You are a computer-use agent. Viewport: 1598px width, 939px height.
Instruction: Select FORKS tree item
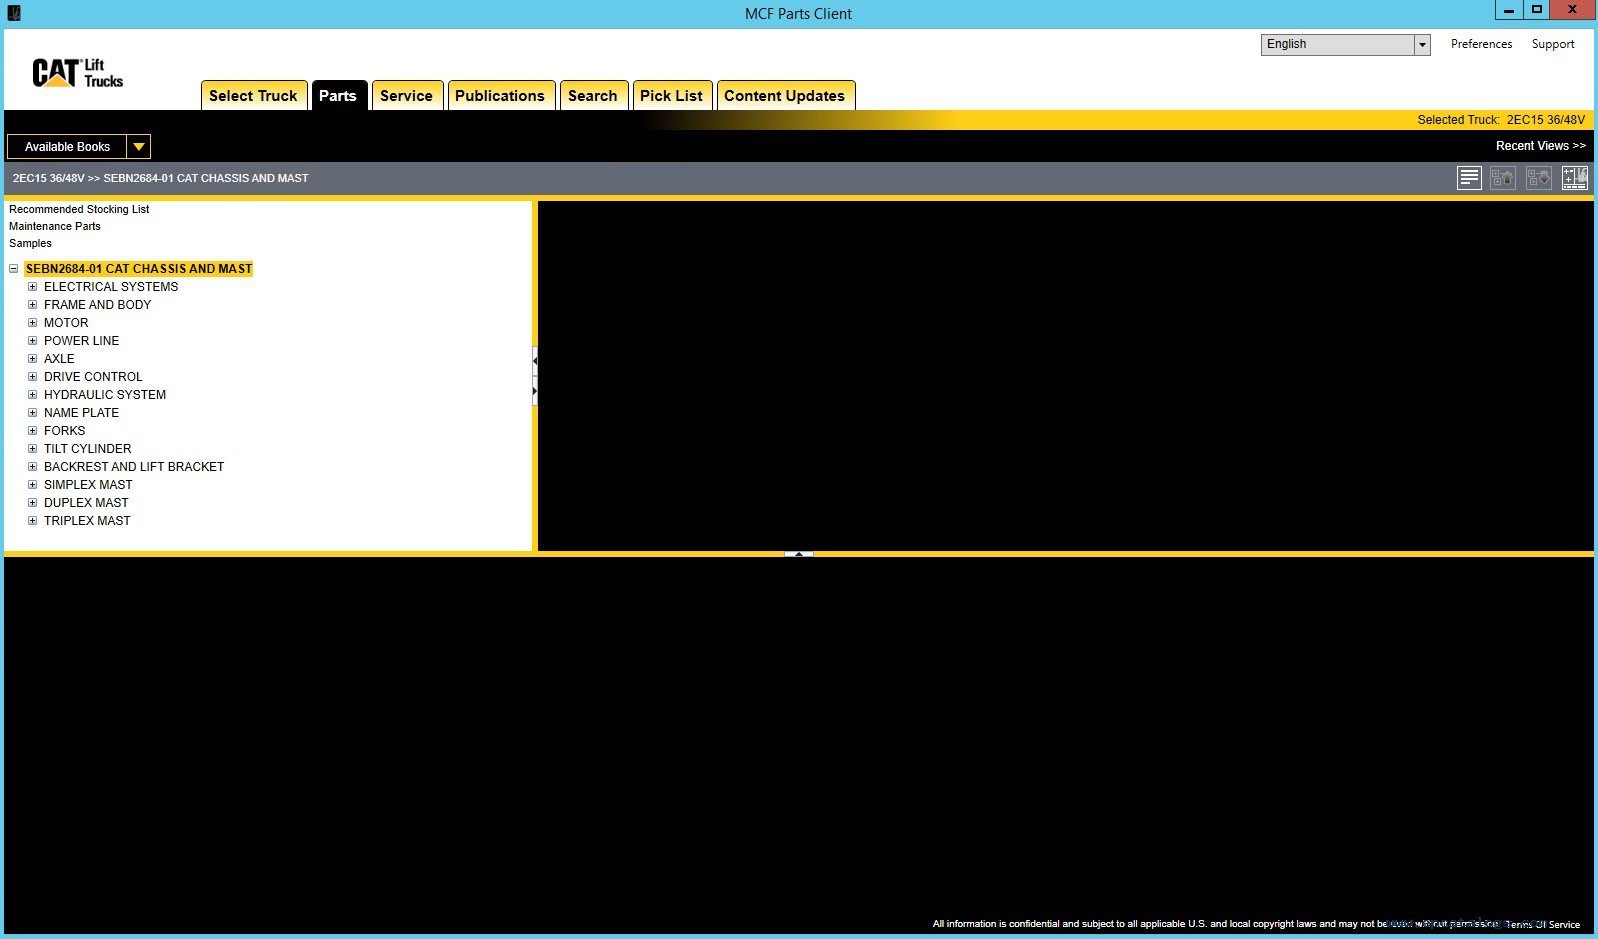pyautogui.click(x=64, y=431)
